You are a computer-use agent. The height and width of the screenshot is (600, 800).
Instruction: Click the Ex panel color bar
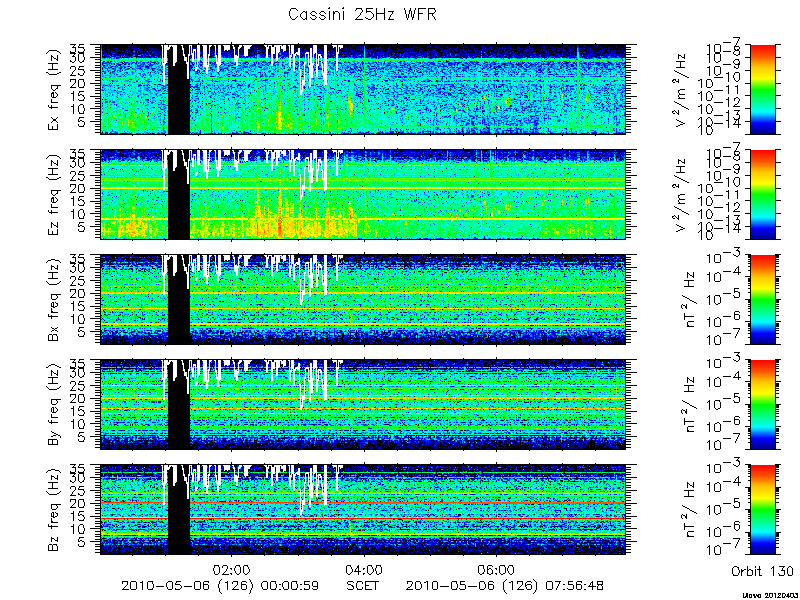click(x=762, y=89)
